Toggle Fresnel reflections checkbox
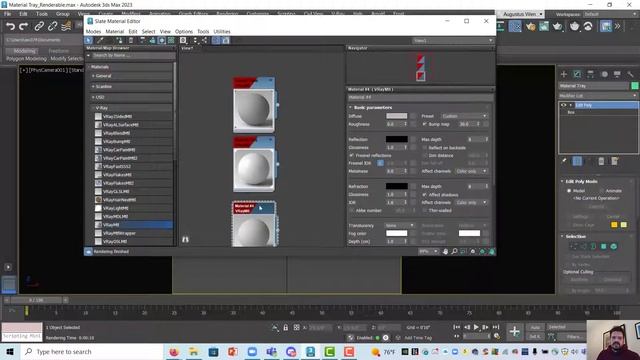 [x=351, y=156]
